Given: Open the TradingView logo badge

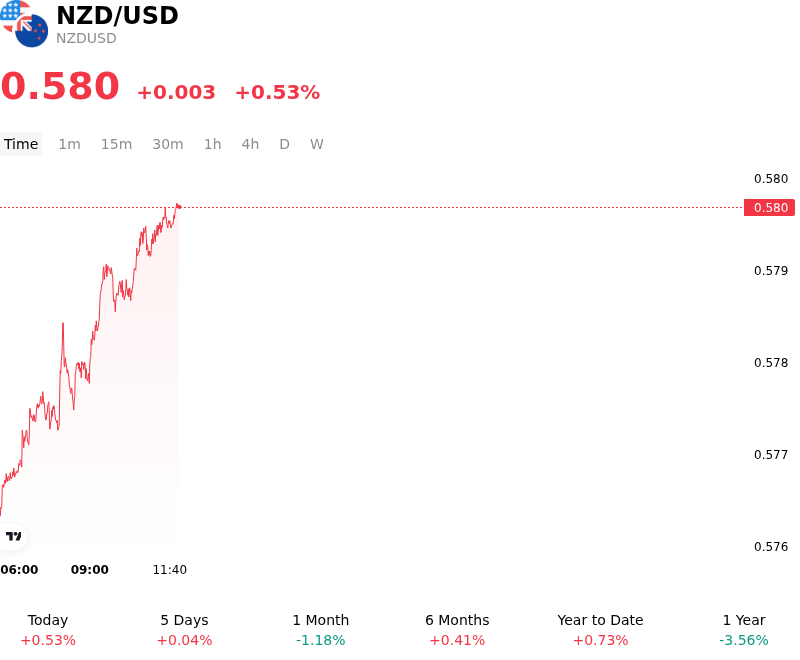Looking at the screenshot, I should point(13,536).
